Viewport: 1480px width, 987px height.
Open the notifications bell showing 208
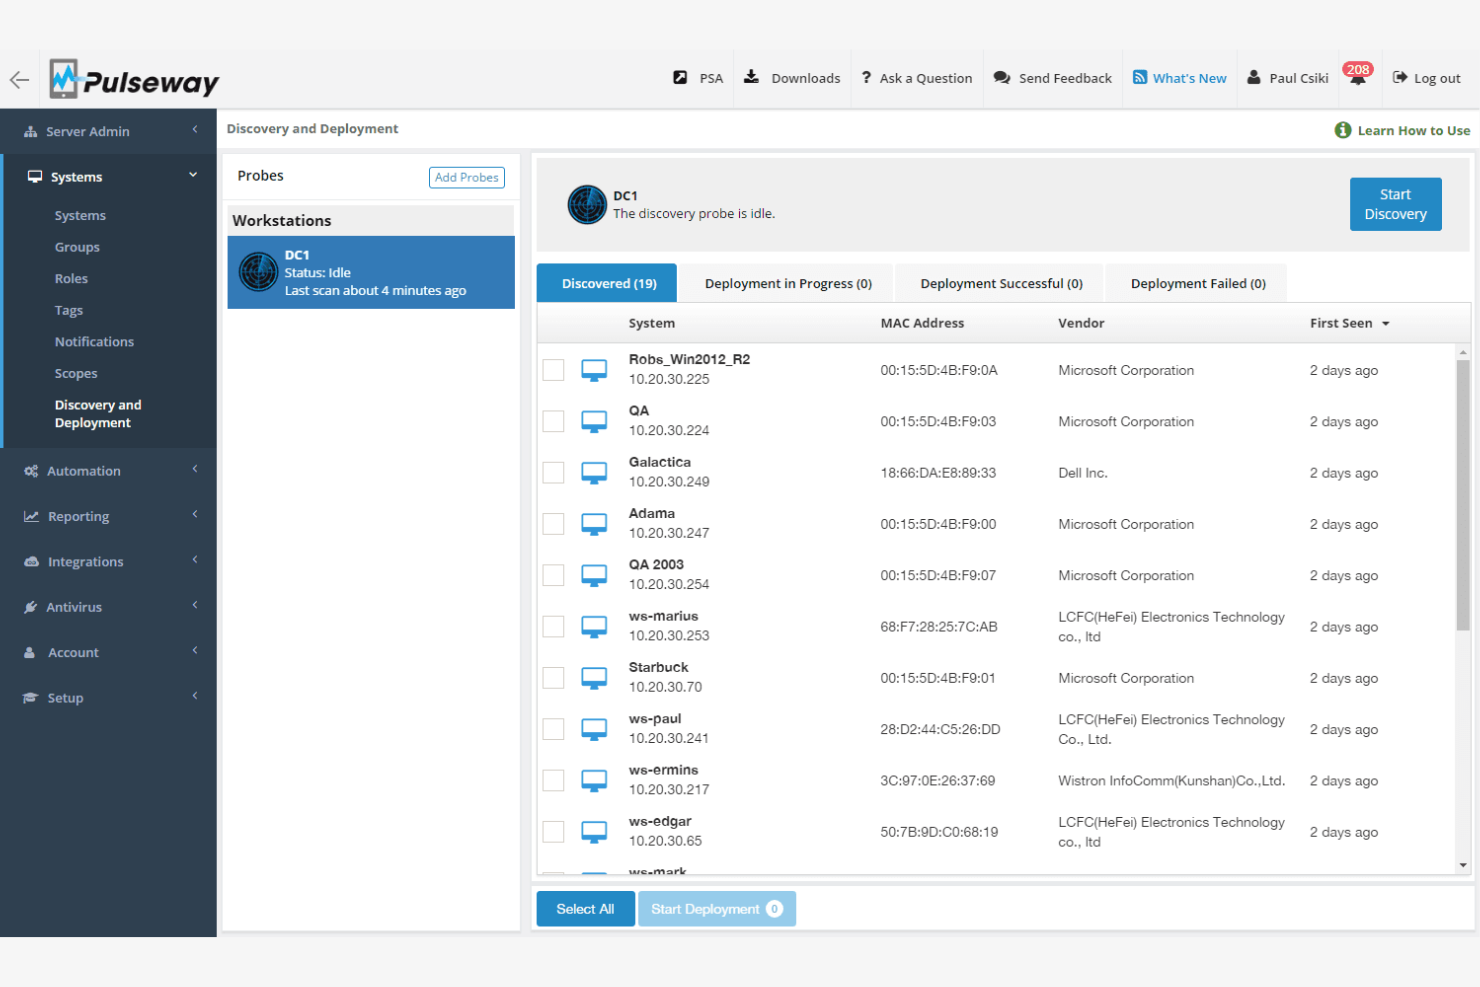(x=1357, y=76)
